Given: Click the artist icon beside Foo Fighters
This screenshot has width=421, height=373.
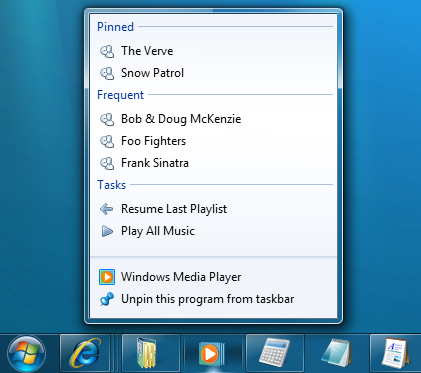Looking at the screenshot, I should [x=107, y=141].
